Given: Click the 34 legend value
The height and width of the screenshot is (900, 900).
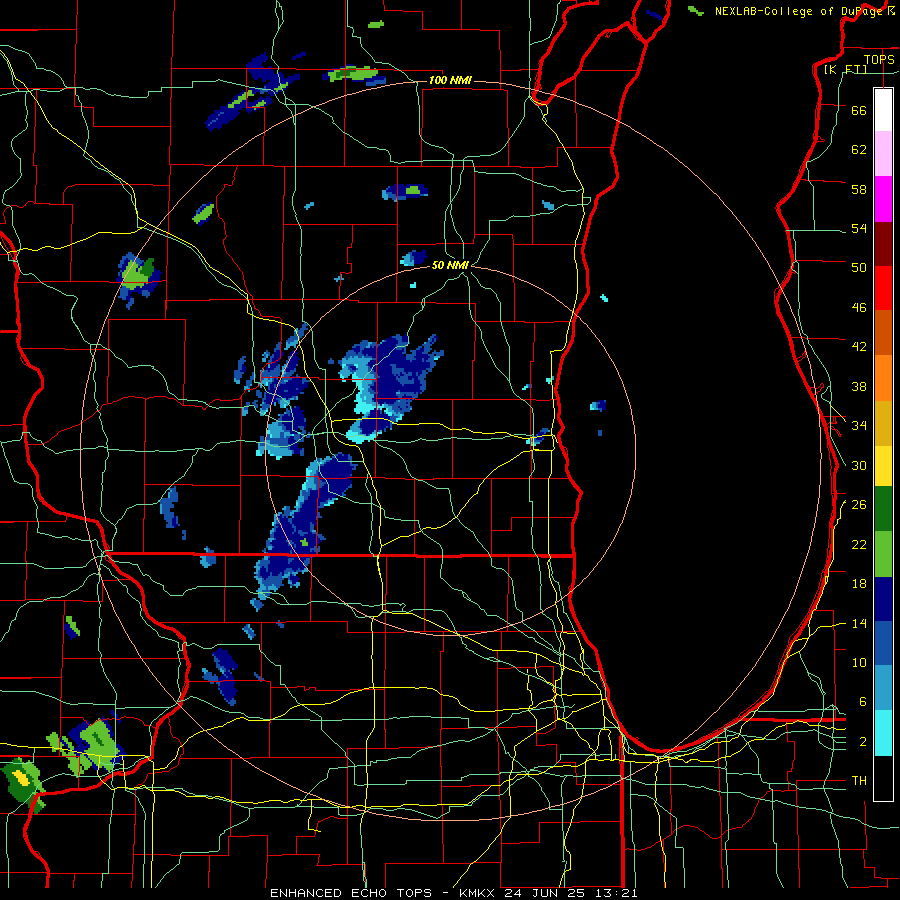Looking at the screenshot, I should click(859, 425).
